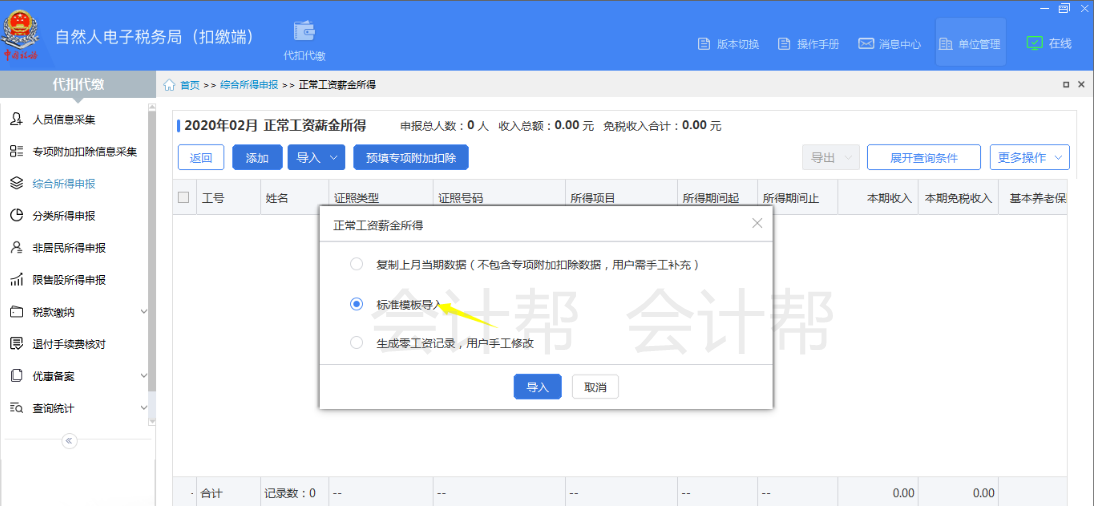This screenshot has height=506, width=1094.
Task: Select 复制上月当期数据 radio option
Action: point(357,265)
